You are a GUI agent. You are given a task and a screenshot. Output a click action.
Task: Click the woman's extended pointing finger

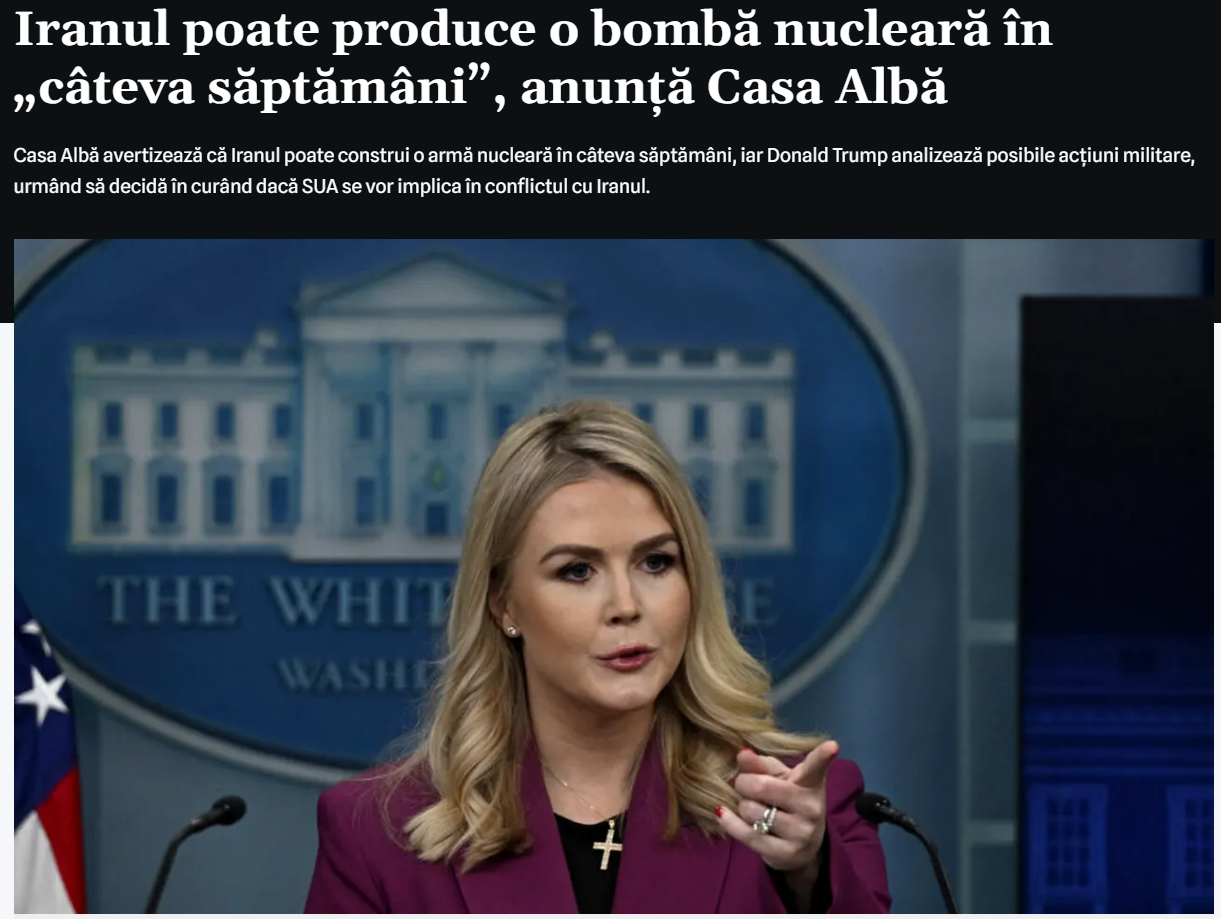810,765
